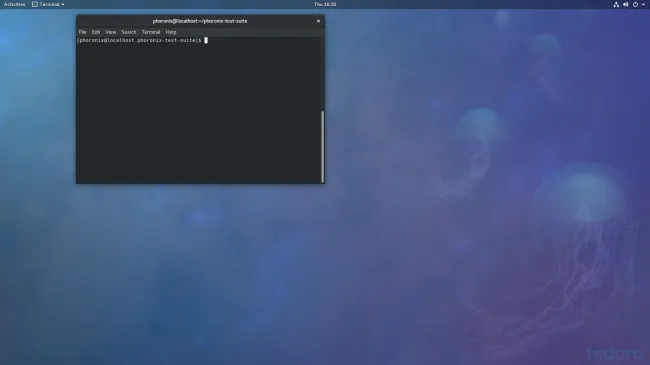The width and height of the screenshot is (650, 365).
Task: Click the power icon in system tray
Action: pos(635,5)
